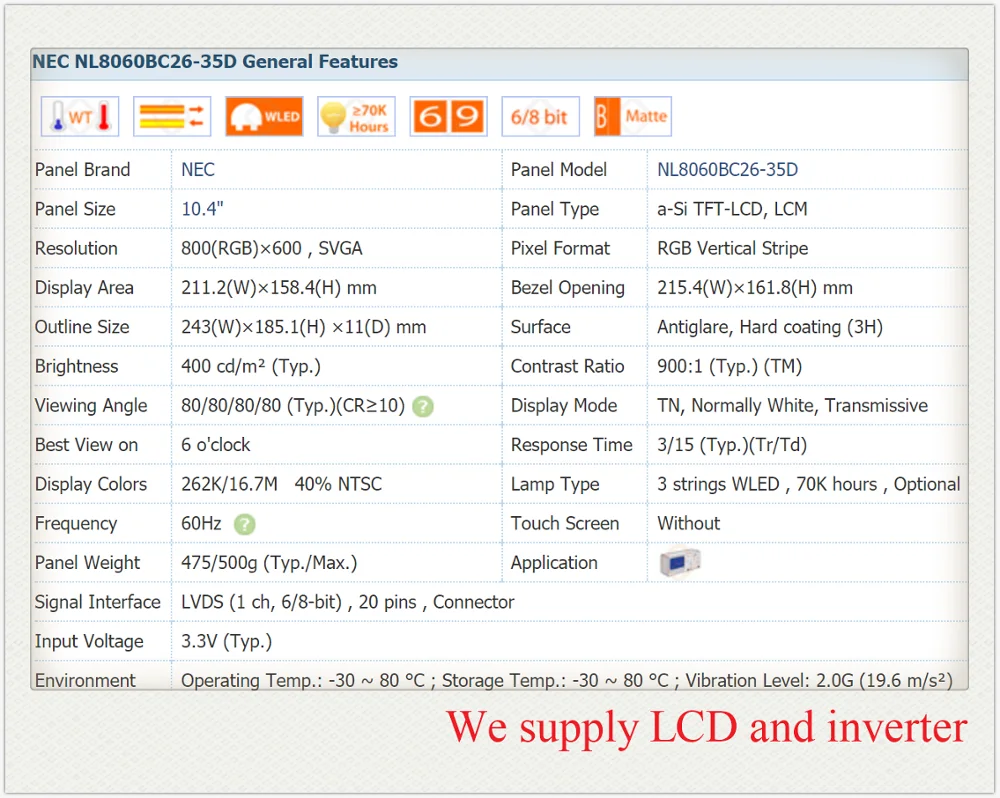This screenshot has height=798, width=1000.
Task: Click the Bezel Opening label
Action: [x=568, y=288]
